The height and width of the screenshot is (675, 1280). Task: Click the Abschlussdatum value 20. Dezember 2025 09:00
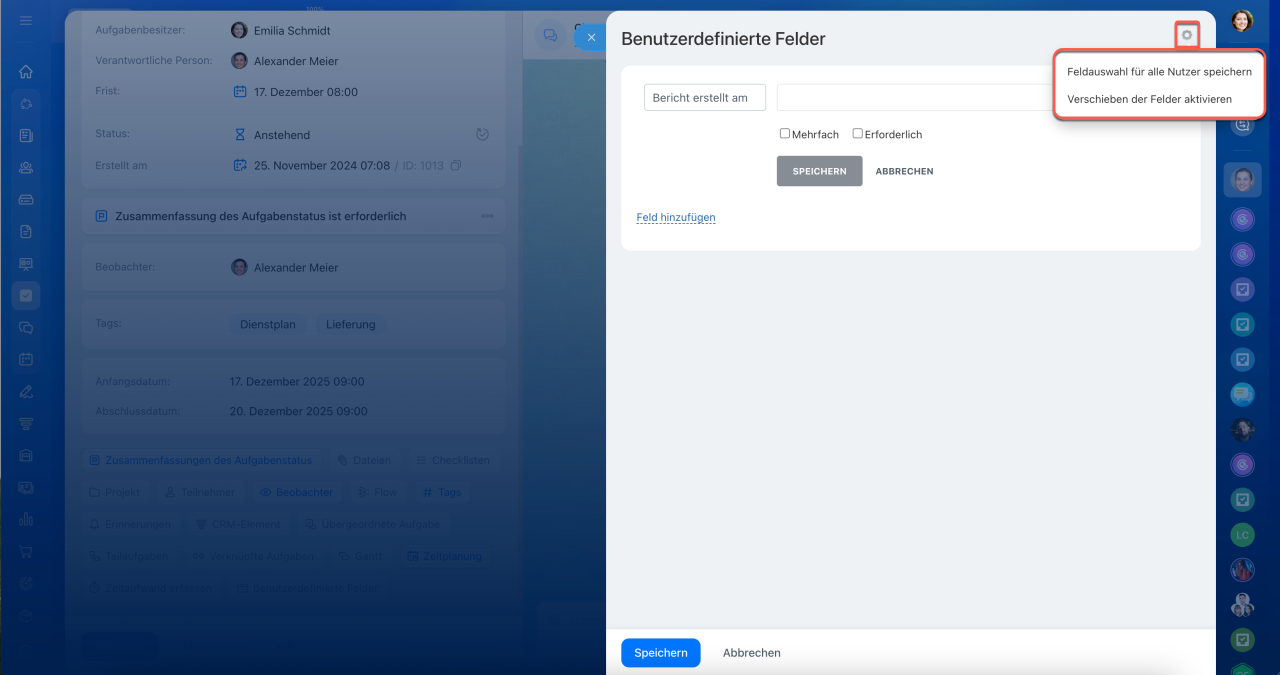point(298,411)
